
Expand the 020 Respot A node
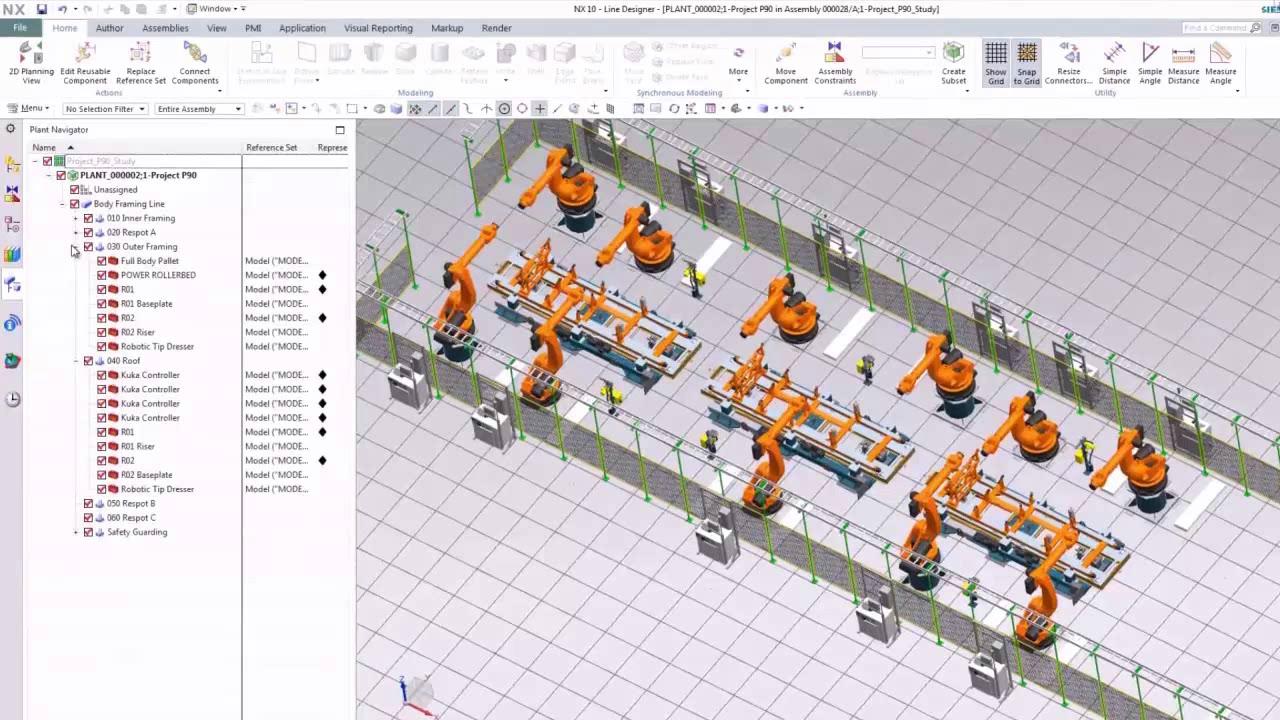76,233
